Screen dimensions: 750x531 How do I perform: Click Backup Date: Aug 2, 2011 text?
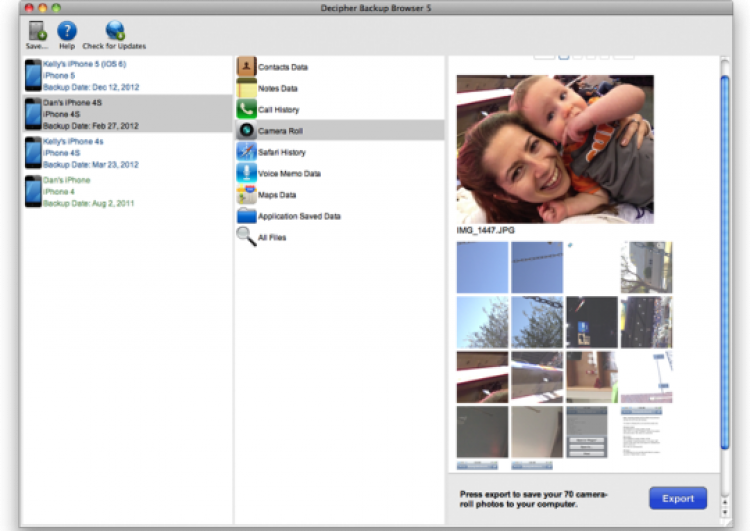[88, 203]
